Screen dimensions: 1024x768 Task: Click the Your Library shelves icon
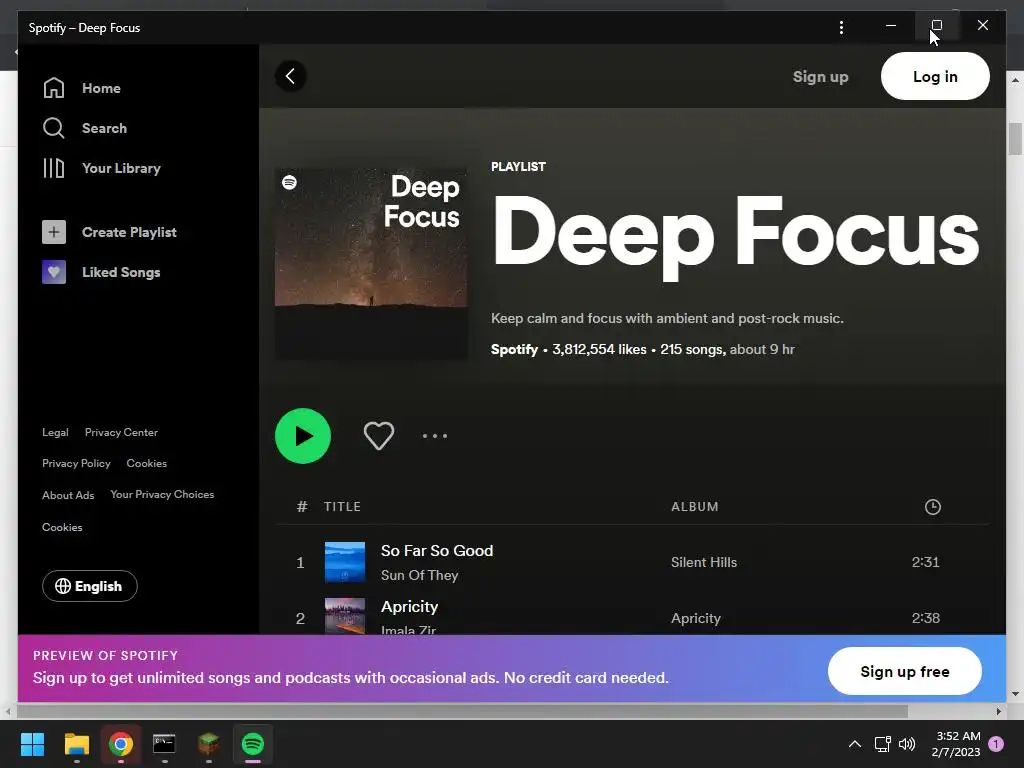(54, 168)
